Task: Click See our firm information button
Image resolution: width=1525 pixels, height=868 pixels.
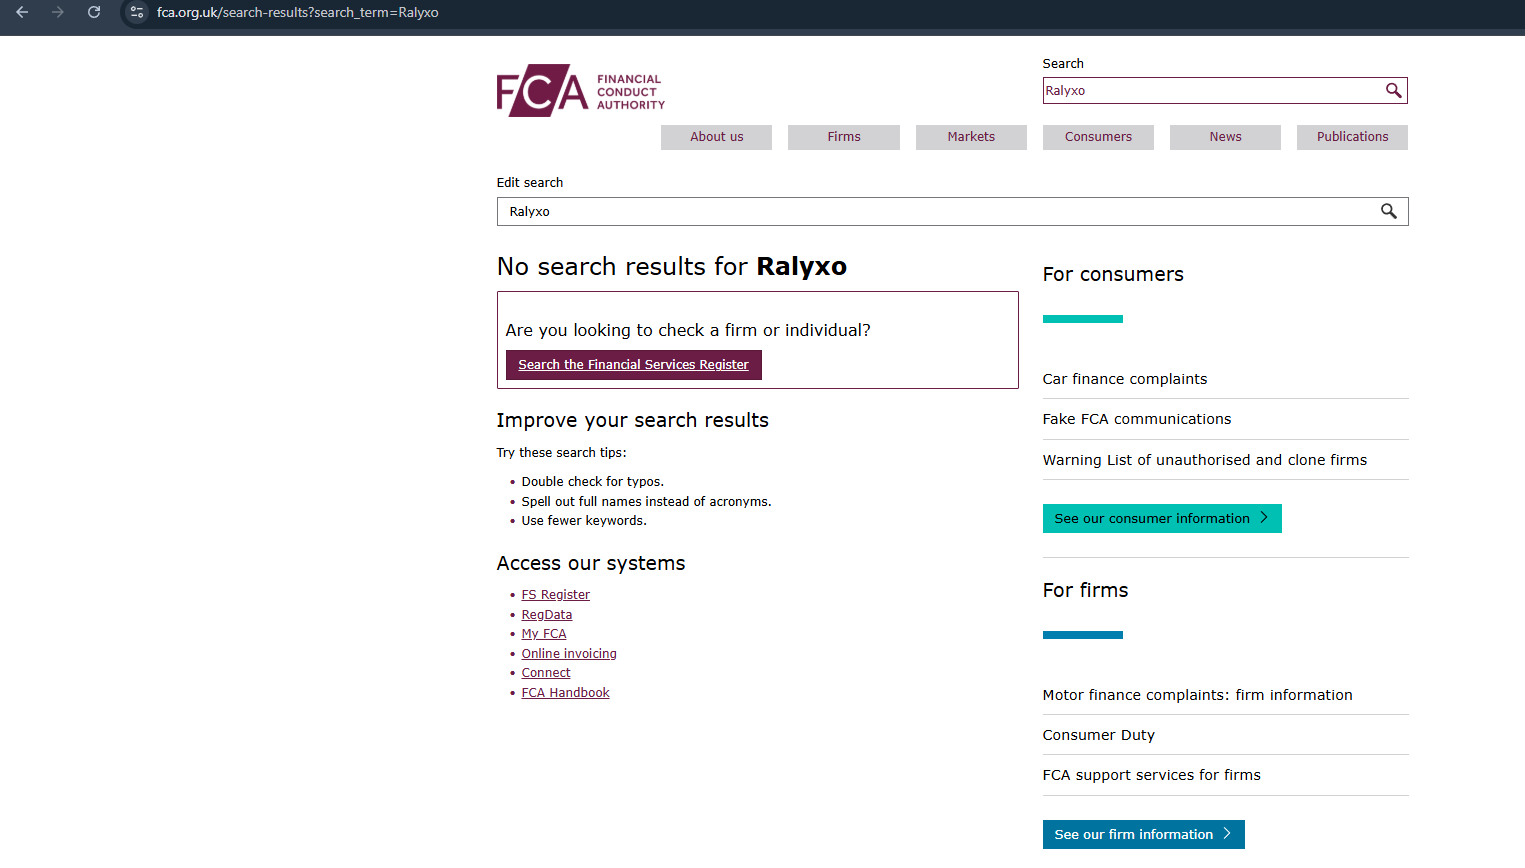Action: coord(1143,834)
